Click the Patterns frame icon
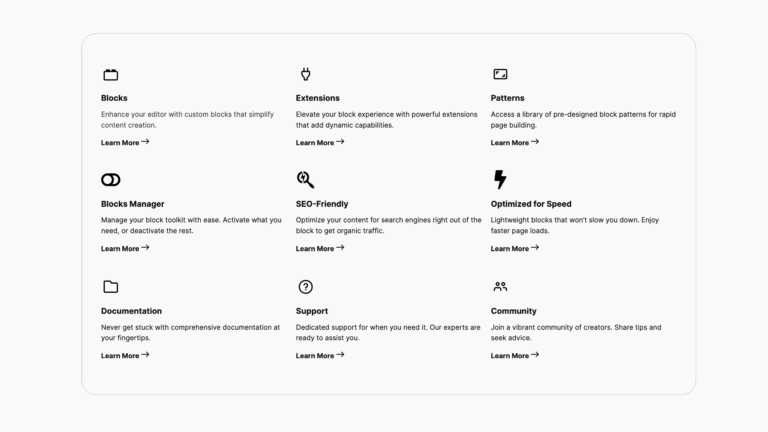The height and width of the screenshot is (432, 768). 500,74
